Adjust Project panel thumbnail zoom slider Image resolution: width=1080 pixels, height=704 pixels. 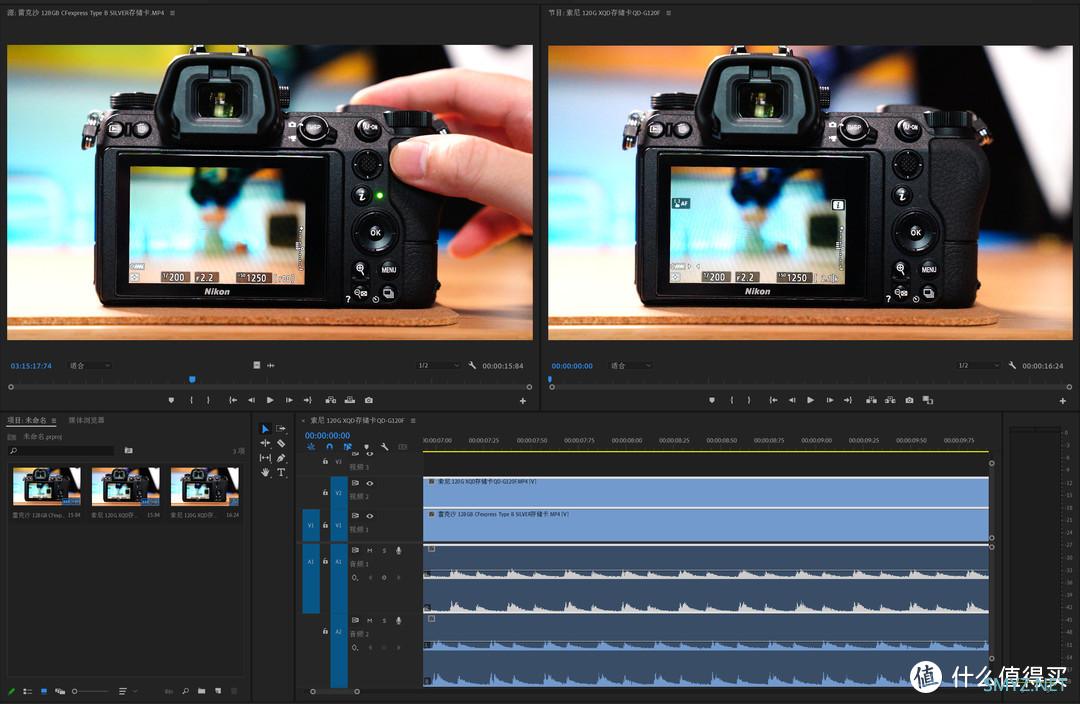[x=90, y=691]
